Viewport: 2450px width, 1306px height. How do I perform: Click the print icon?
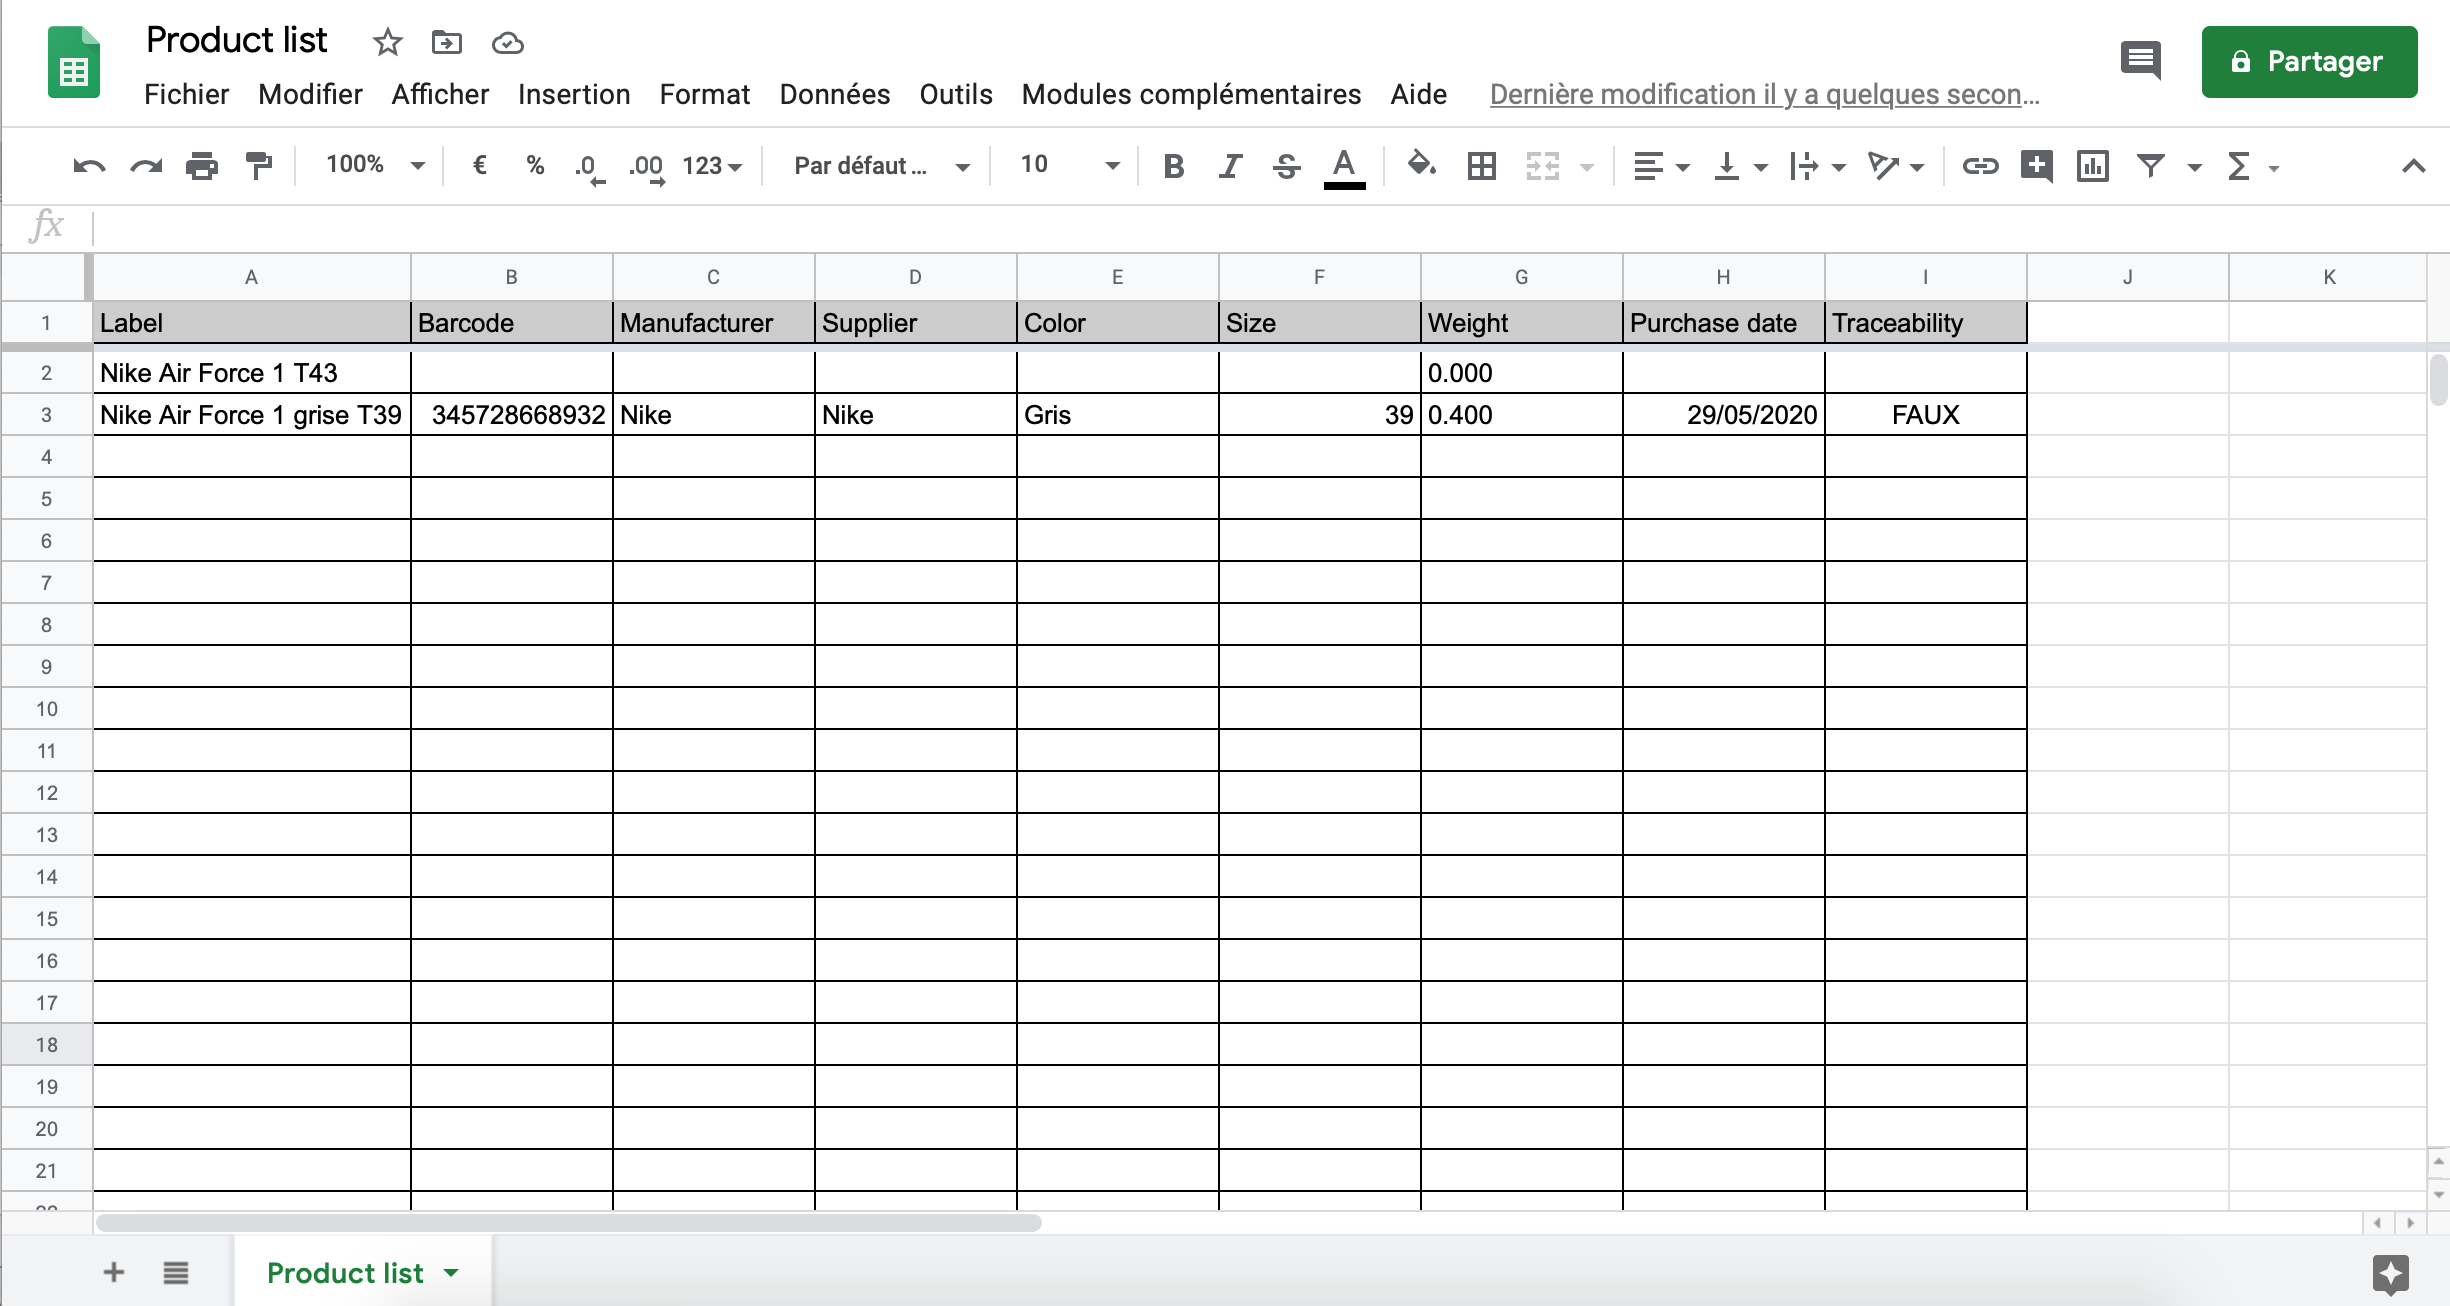click(x=202, y=166)
